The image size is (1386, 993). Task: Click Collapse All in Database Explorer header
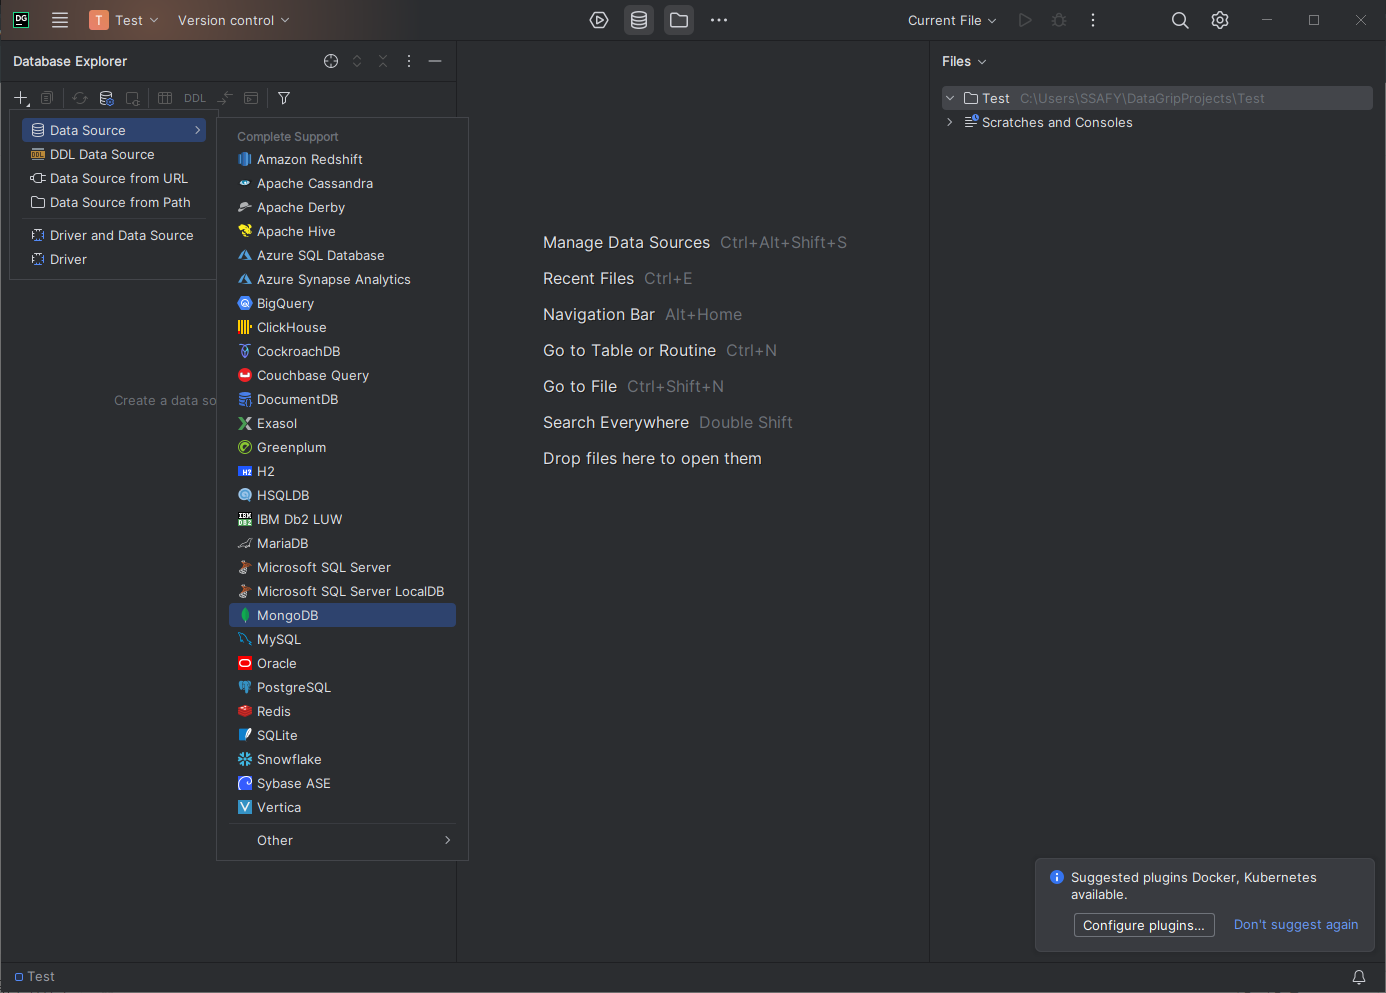click(383, 61)
